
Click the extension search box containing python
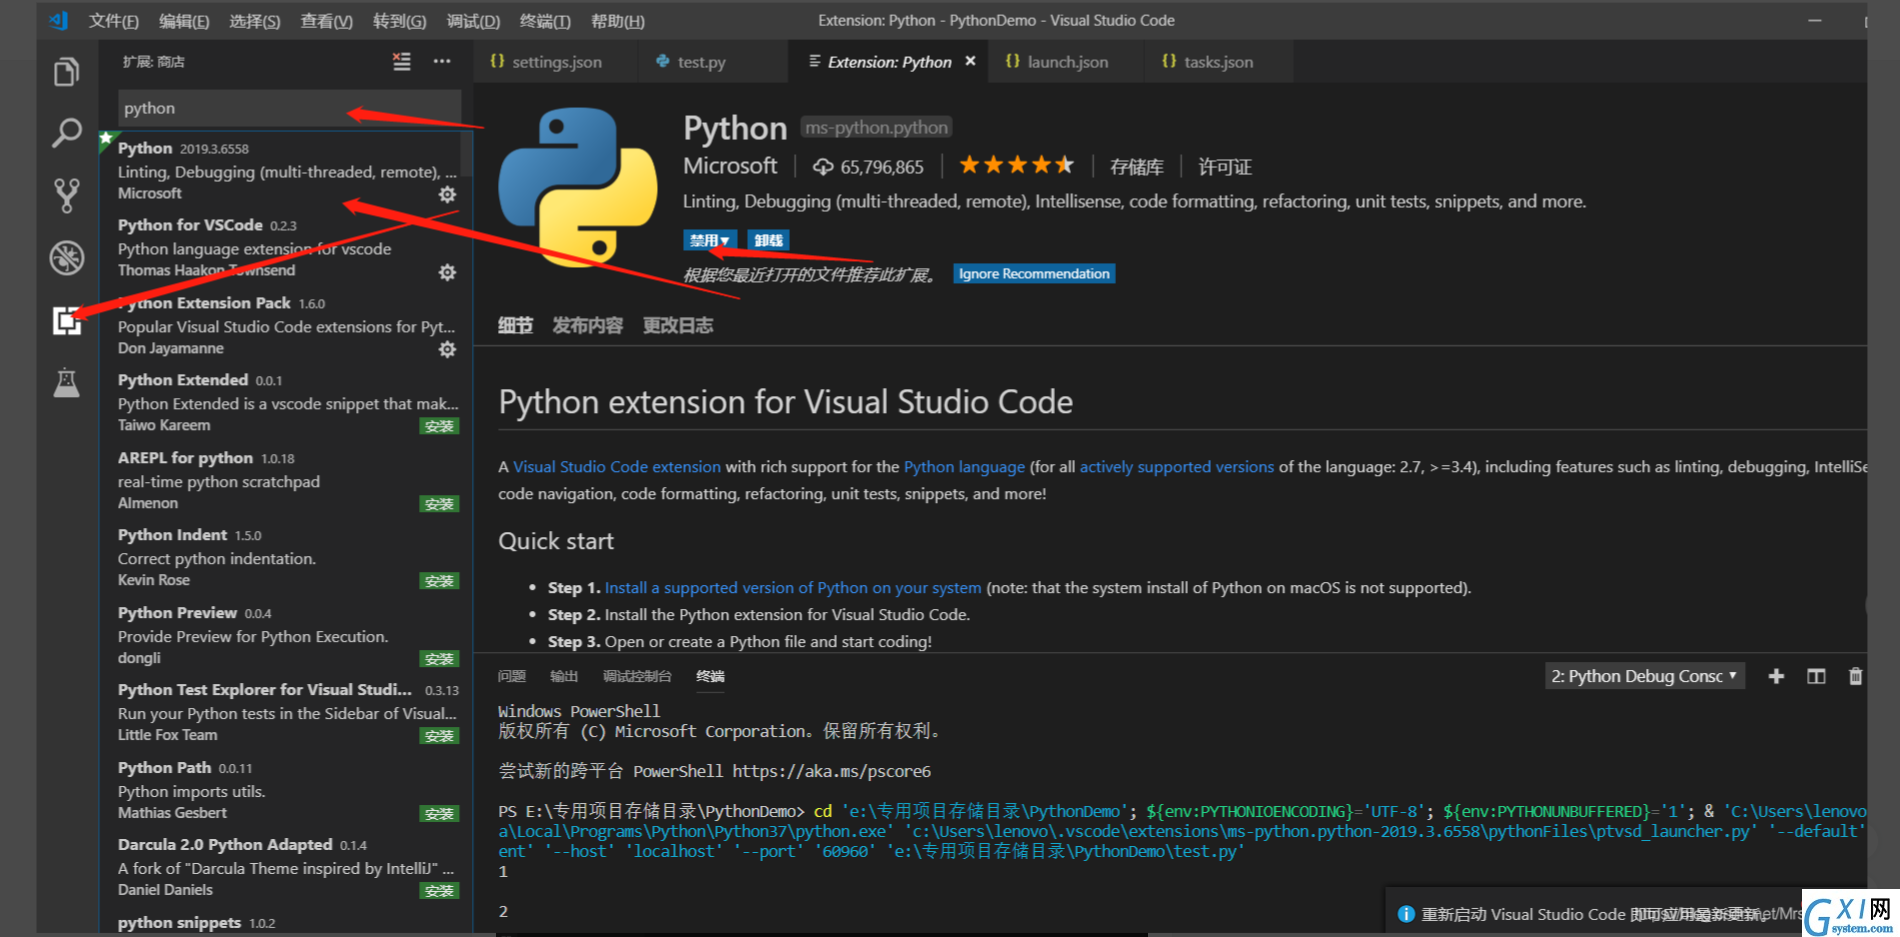(290, 108)
